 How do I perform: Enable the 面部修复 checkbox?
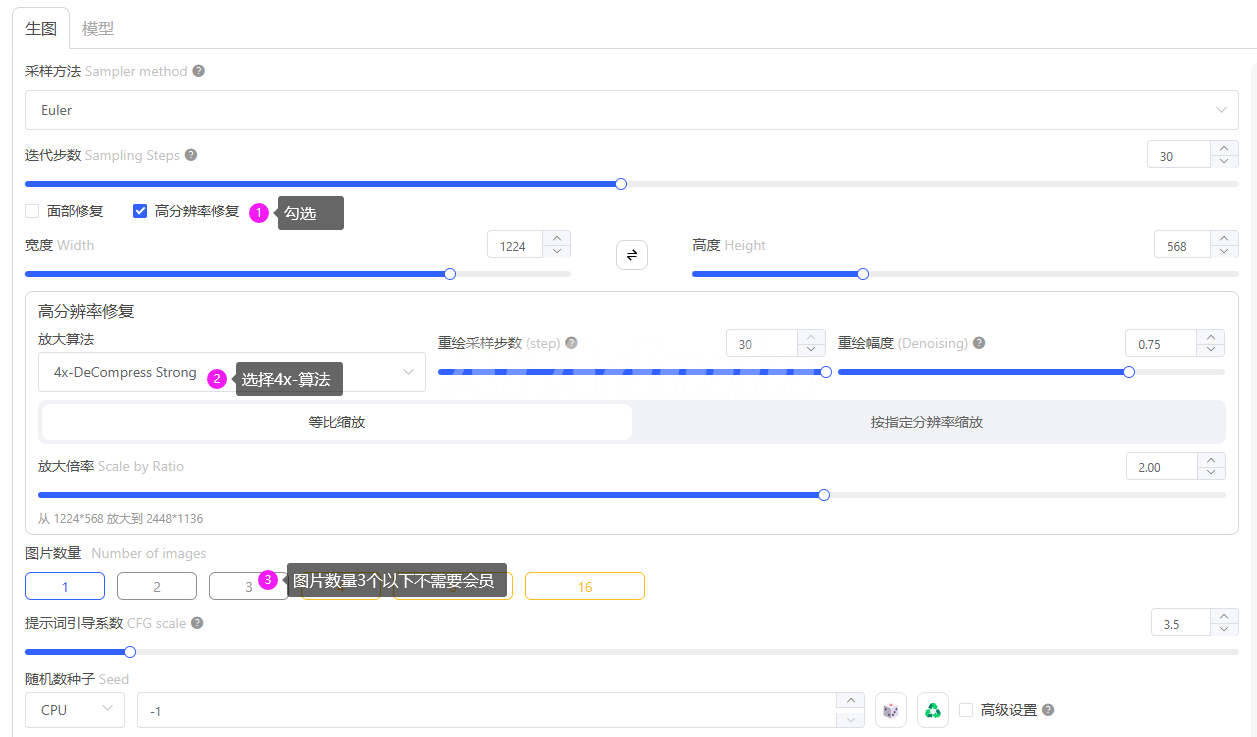tap(32, 211)
